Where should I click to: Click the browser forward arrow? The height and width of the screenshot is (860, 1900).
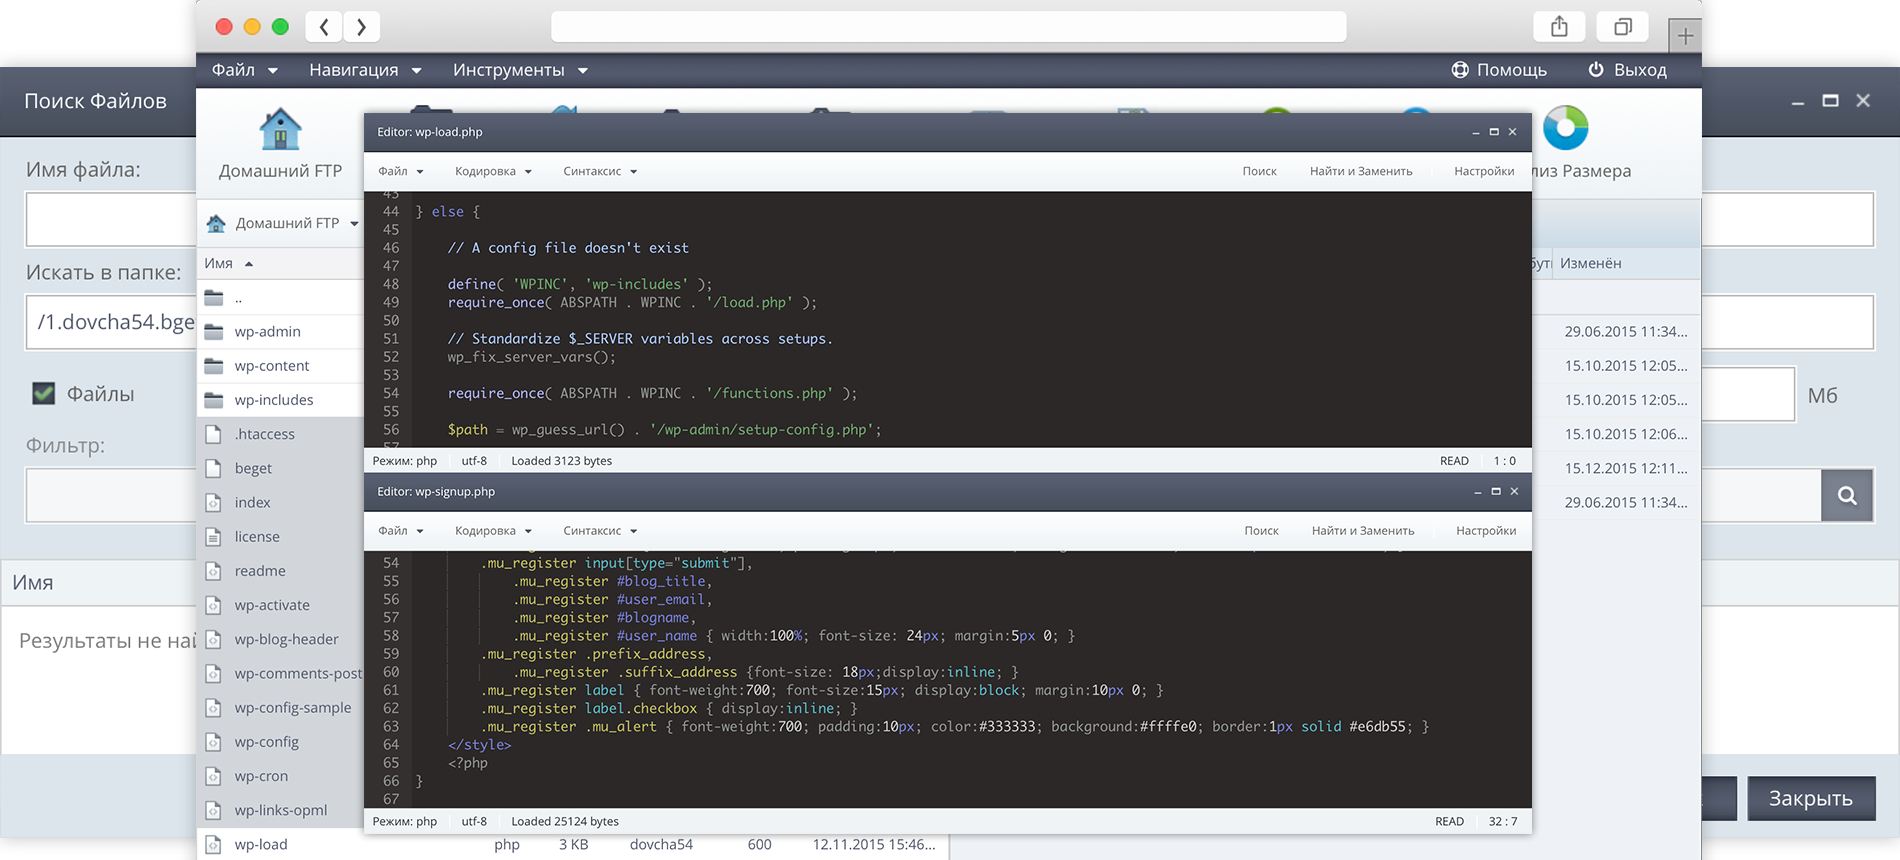(361, 27)
